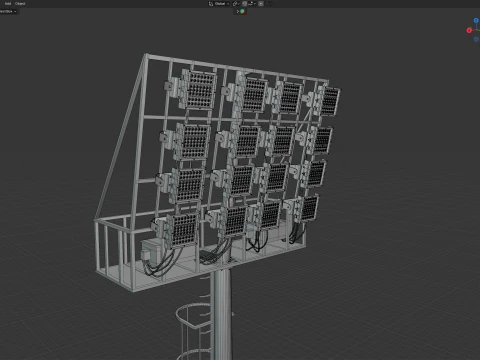
Task: Open the Global transform orientation dropdown
Action: point(219,4)
